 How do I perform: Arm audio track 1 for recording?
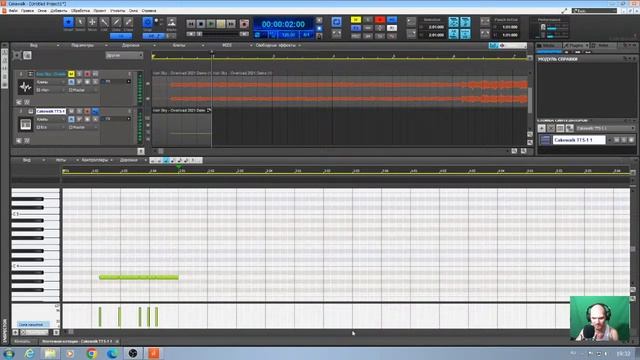[x=87, y=74]
